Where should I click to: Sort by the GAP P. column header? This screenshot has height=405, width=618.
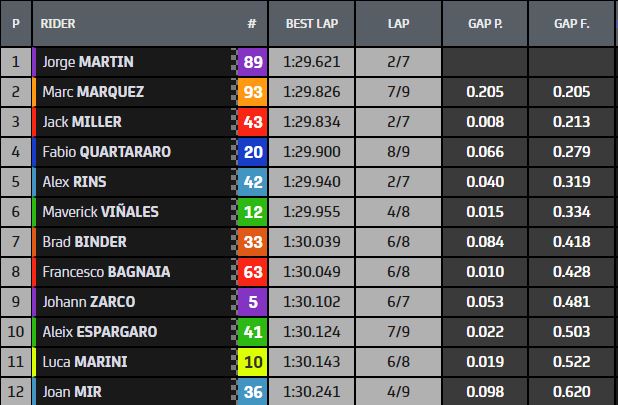tap(484, 22)
